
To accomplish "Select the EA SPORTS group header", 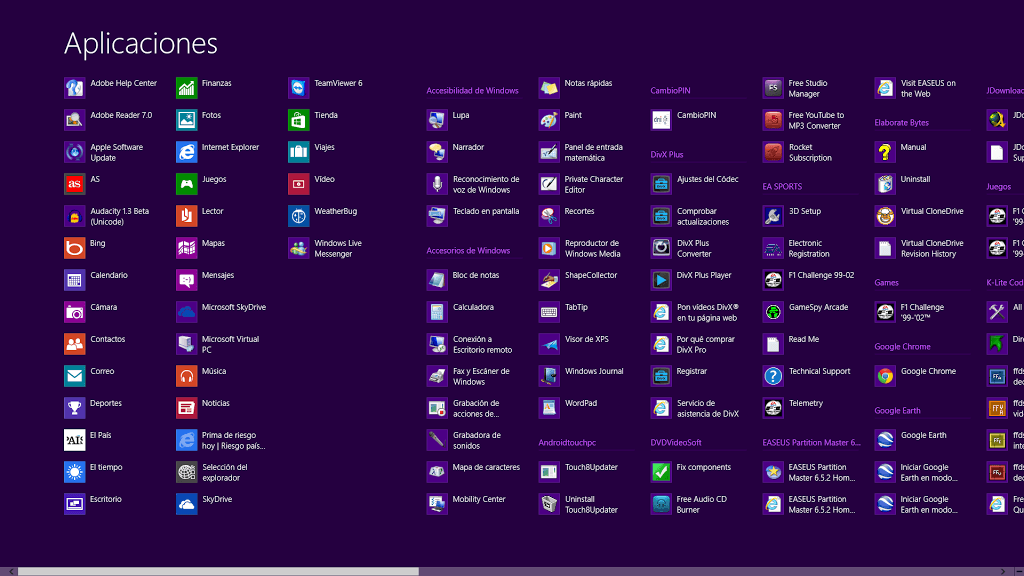I will pos(782,187).
